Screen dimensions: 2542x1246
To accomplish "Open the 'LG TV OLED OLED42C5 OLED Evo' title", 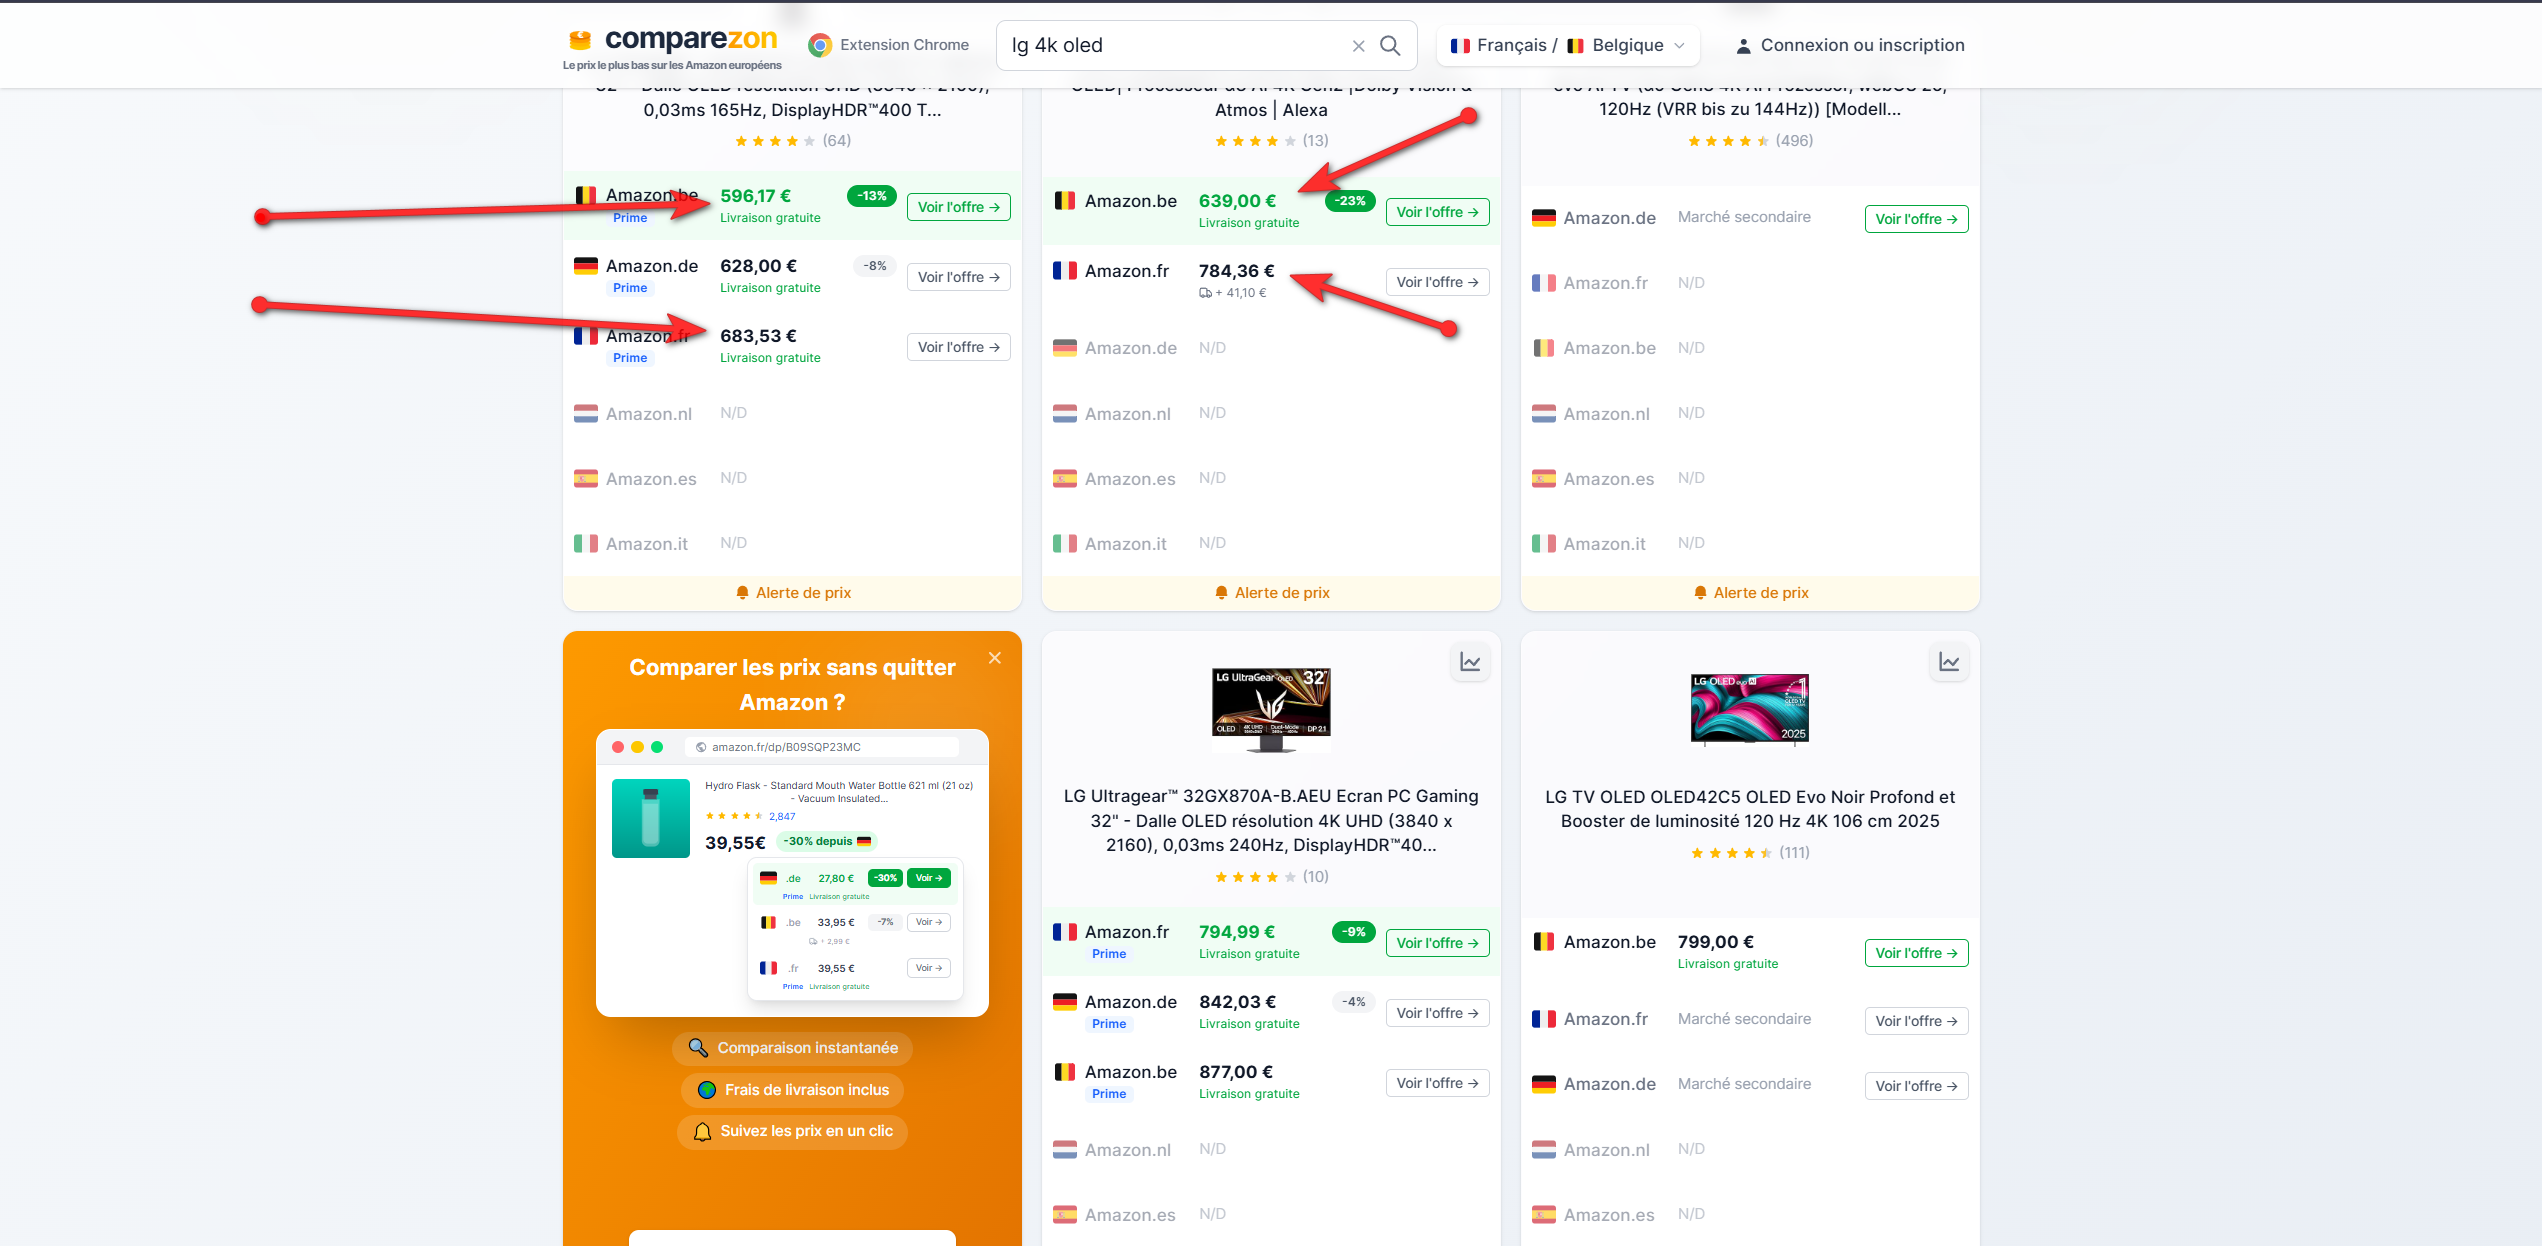I will (1750, 809).
